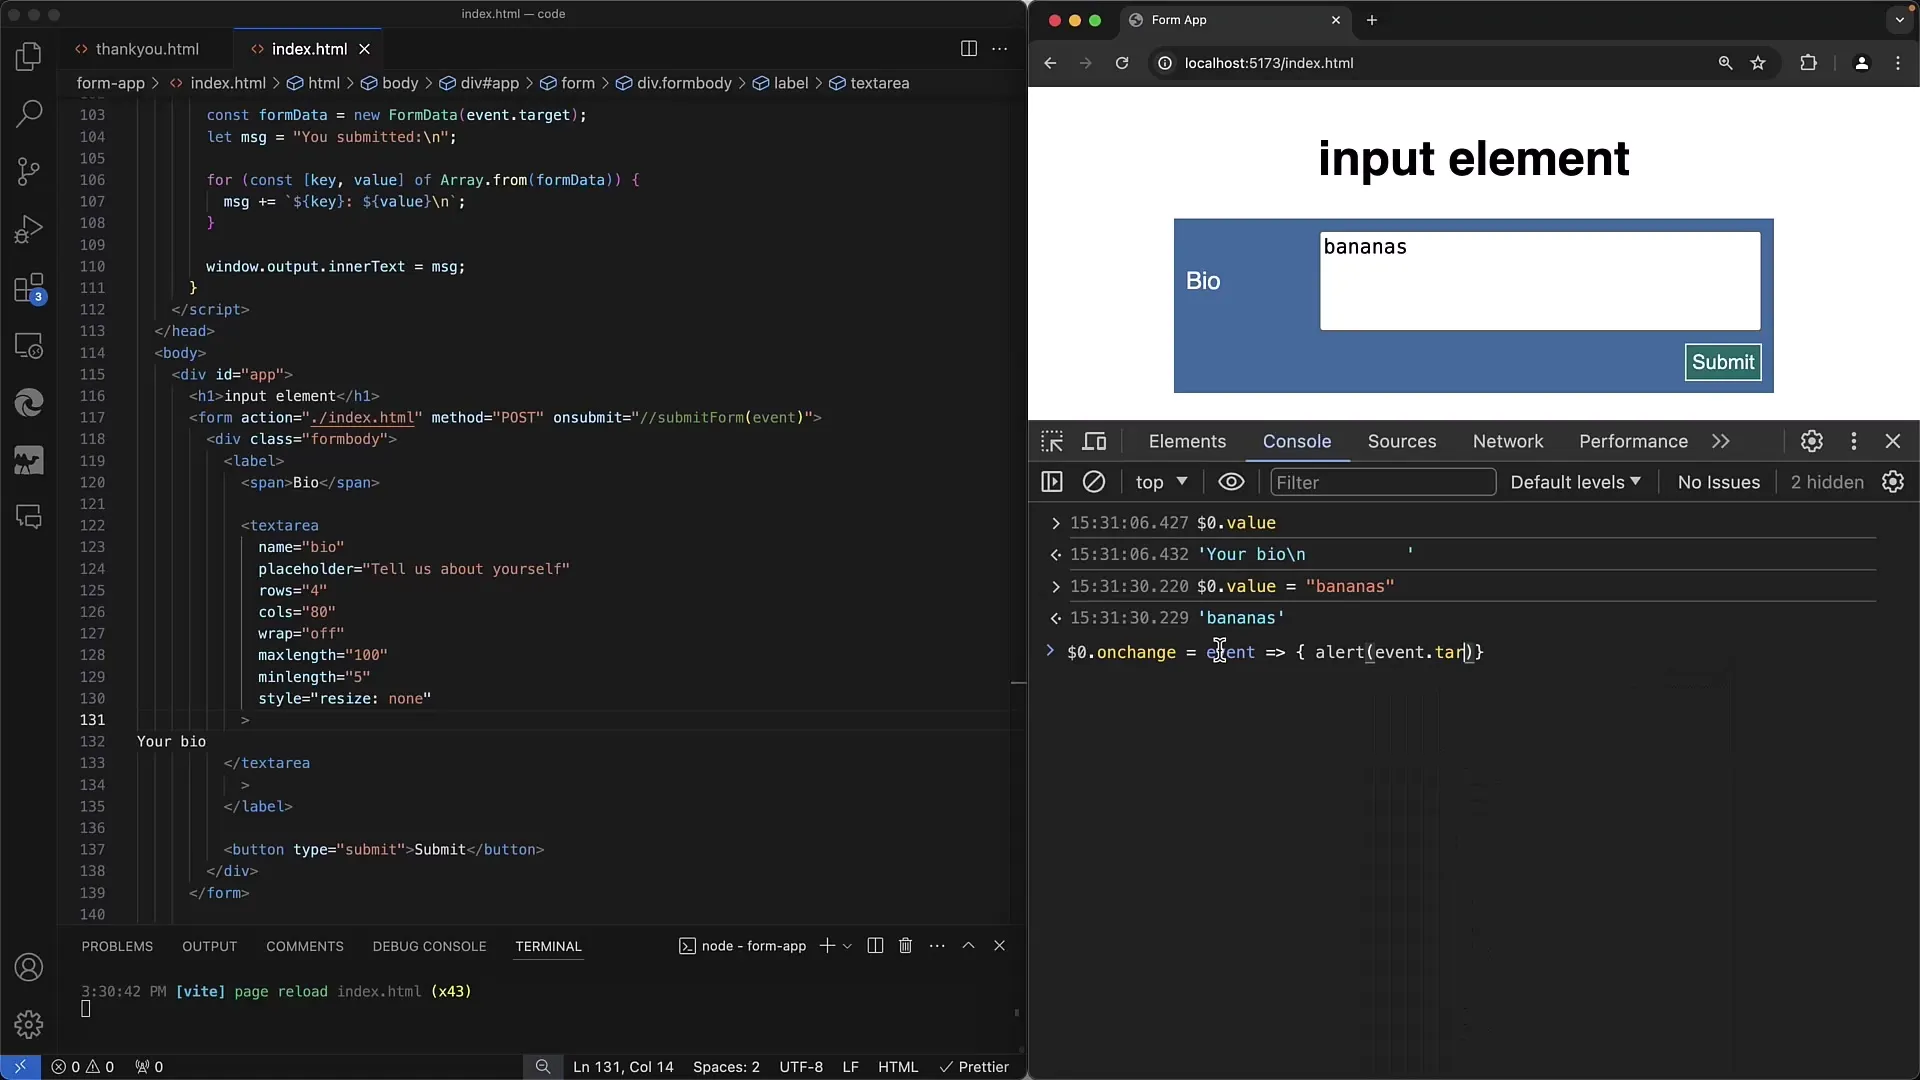Image resolution: width=1920 pixels, height=1080 pixels.
Task: Open the Run and Debug view
Action: [29, 230]
